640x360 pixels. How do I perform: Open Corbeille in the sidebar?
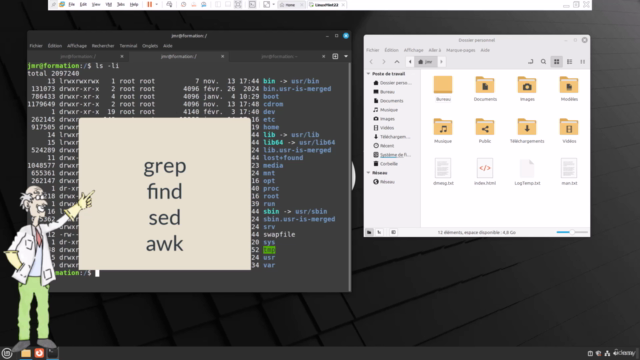point(386,164)
